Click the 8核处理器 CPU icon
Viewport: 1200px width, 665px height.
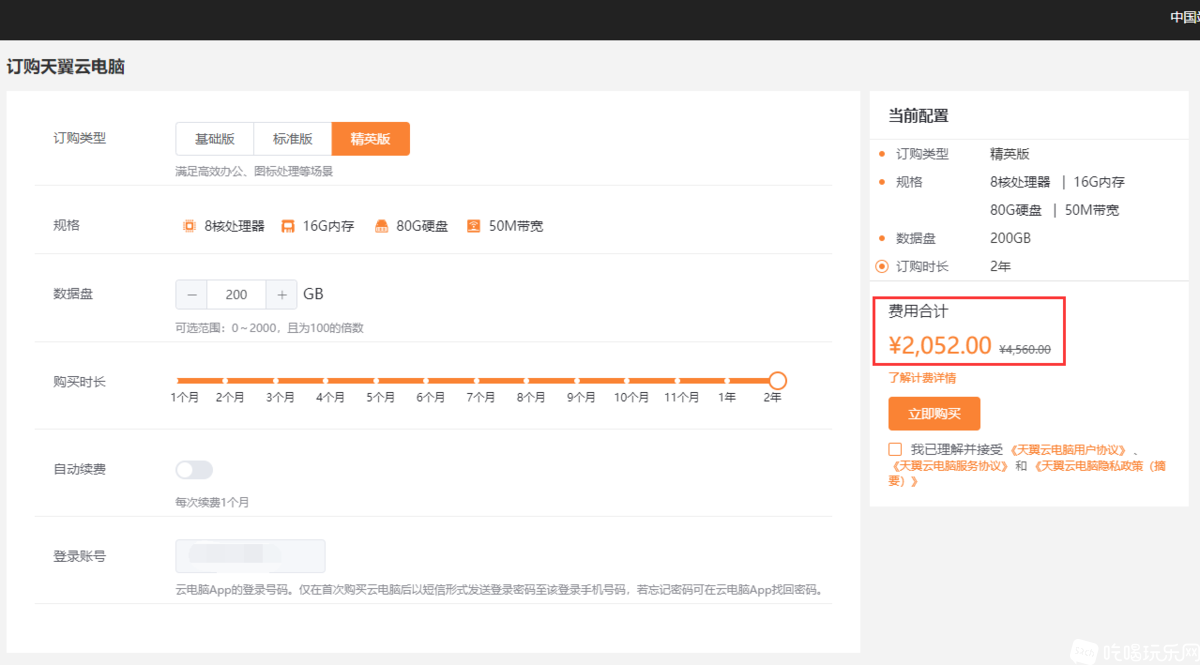coord(189,226)
